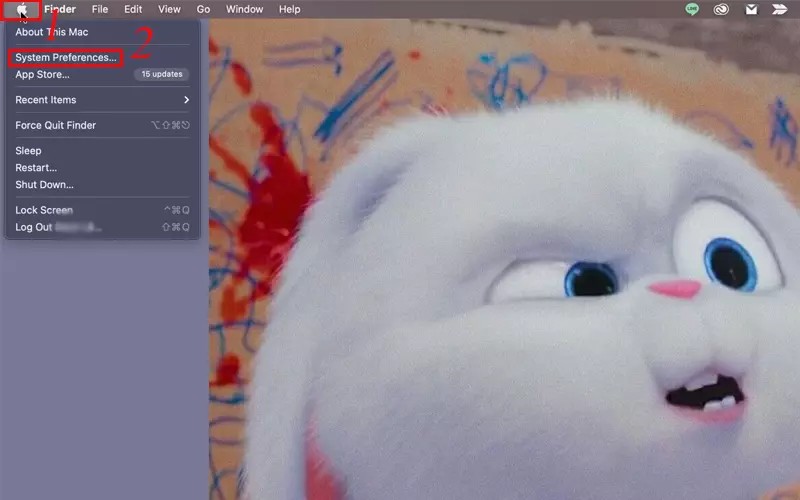The width and height of the screenshot is (800, 500).
Task: Click the double-arrow menu bar icon
Action: pos(780,9)
